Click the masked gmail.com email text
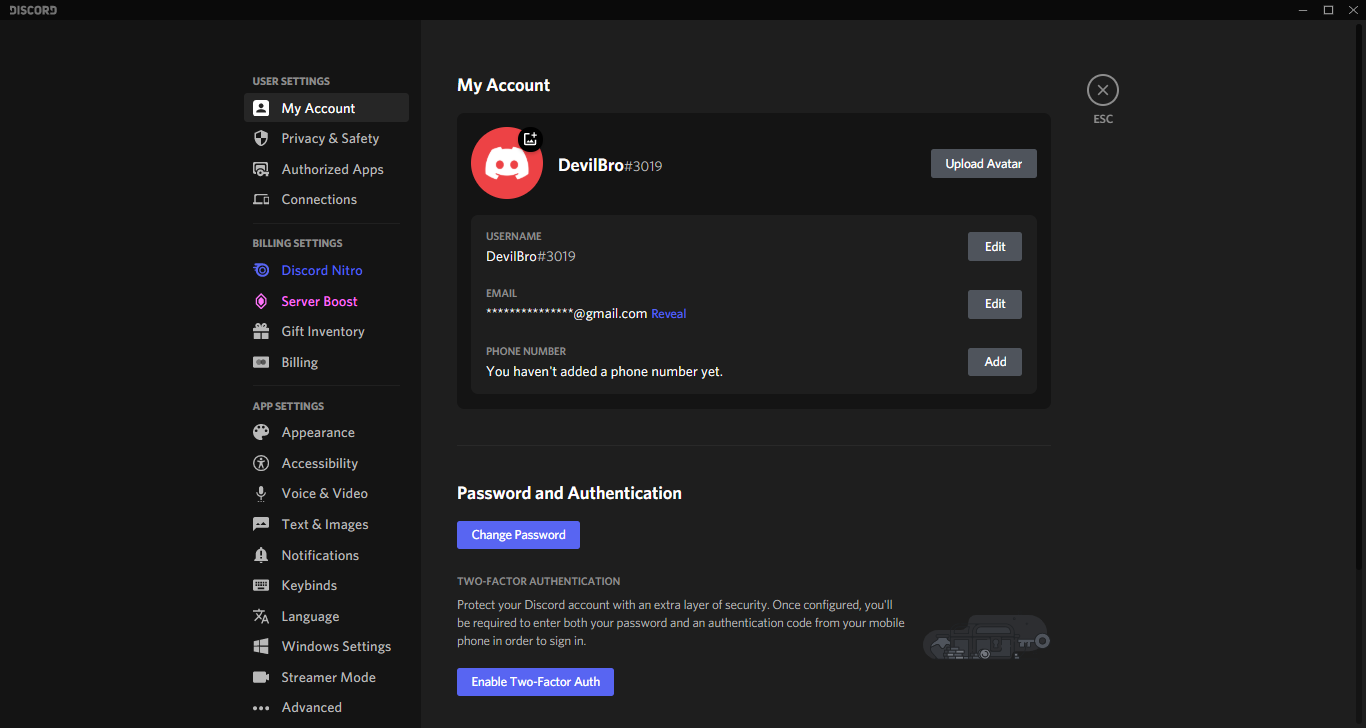The image size is (1366, 728). click(566, 313)
